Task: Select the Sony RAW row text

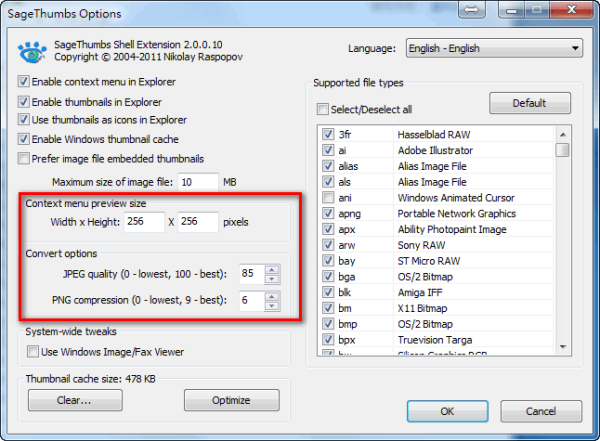Action: click(x=421, y=245)
